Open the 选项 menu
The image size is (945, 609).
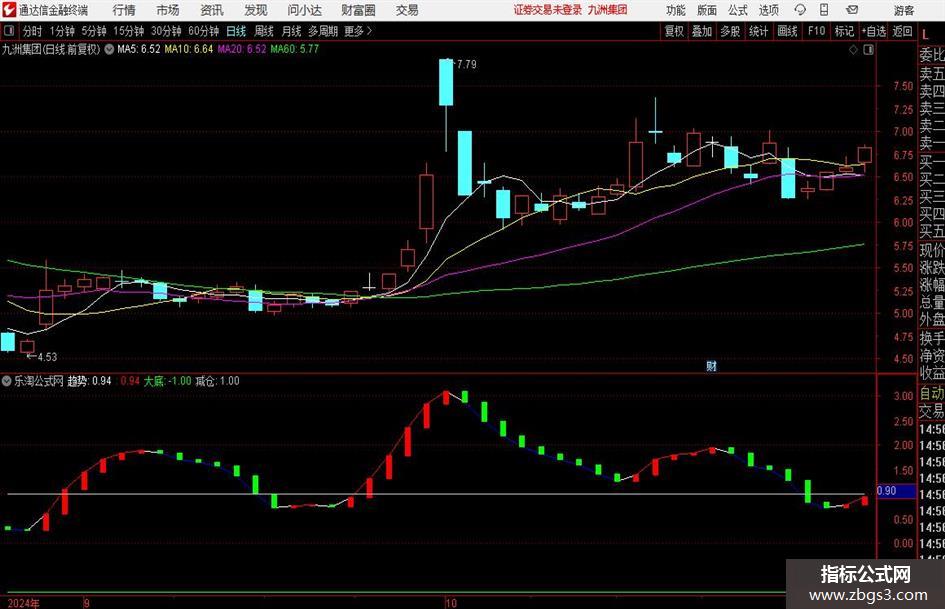[x=768, y=10]
